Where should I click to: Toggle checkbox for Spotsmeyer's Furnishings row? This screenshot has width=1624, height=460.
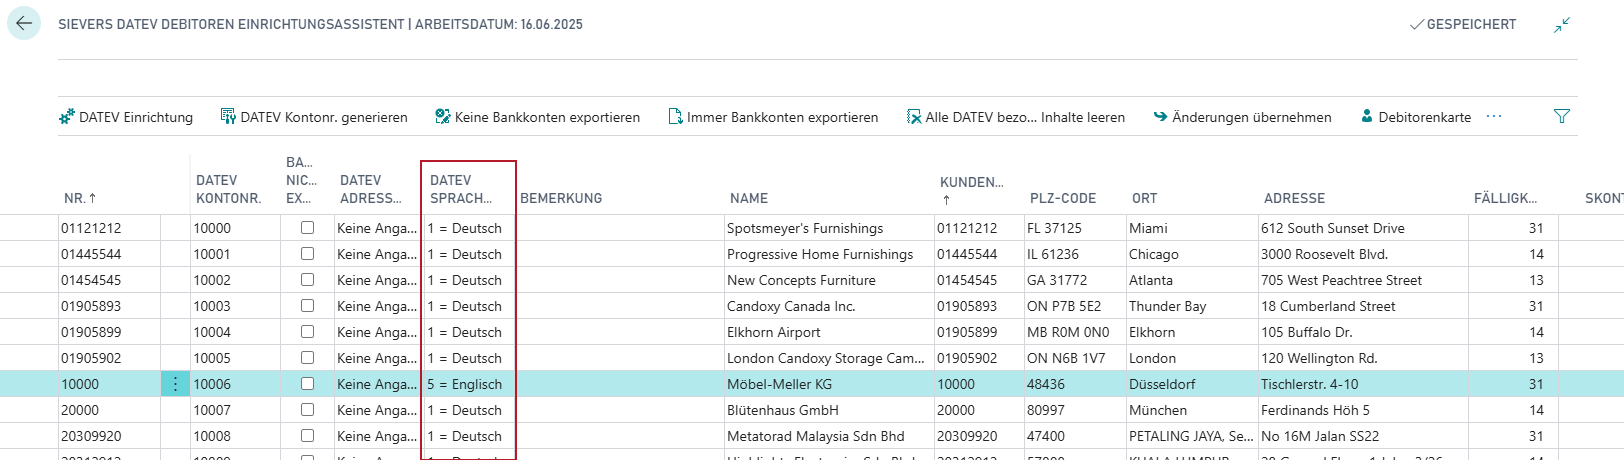pos(307,228)
